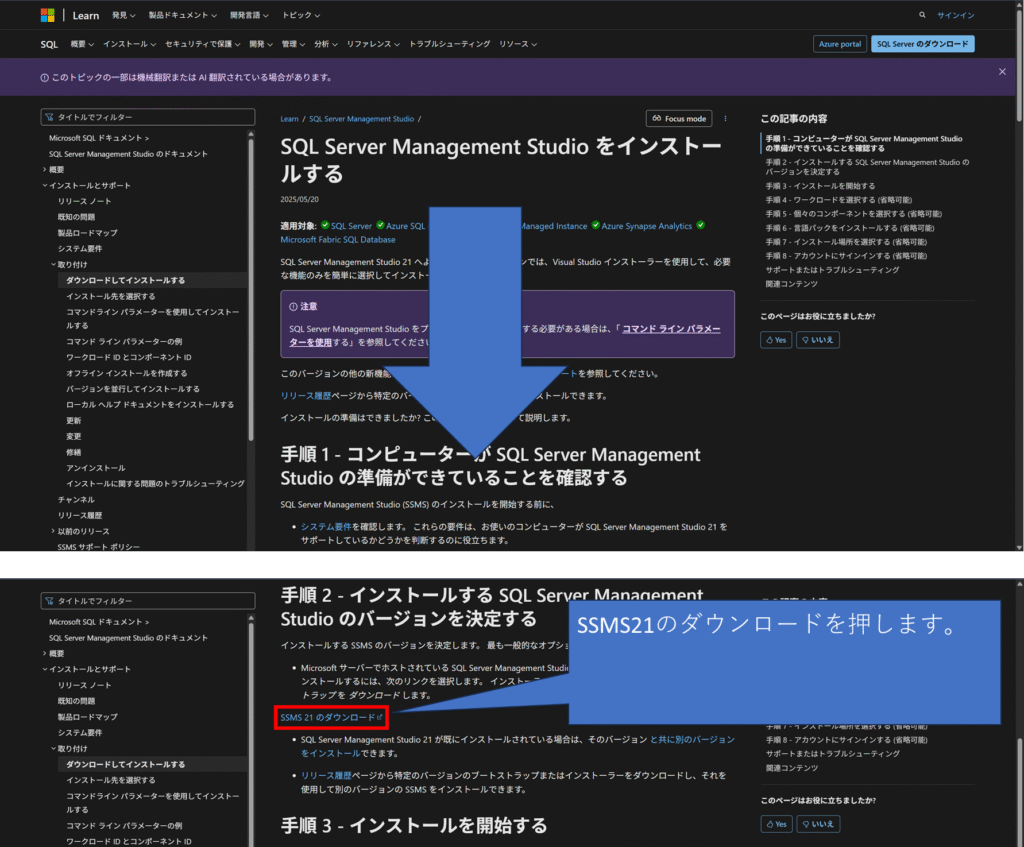Expand the セキュリティで保護 menu
Image resolution: width=1024 pixels, height=847 pixels.
[x=202, y=44]
